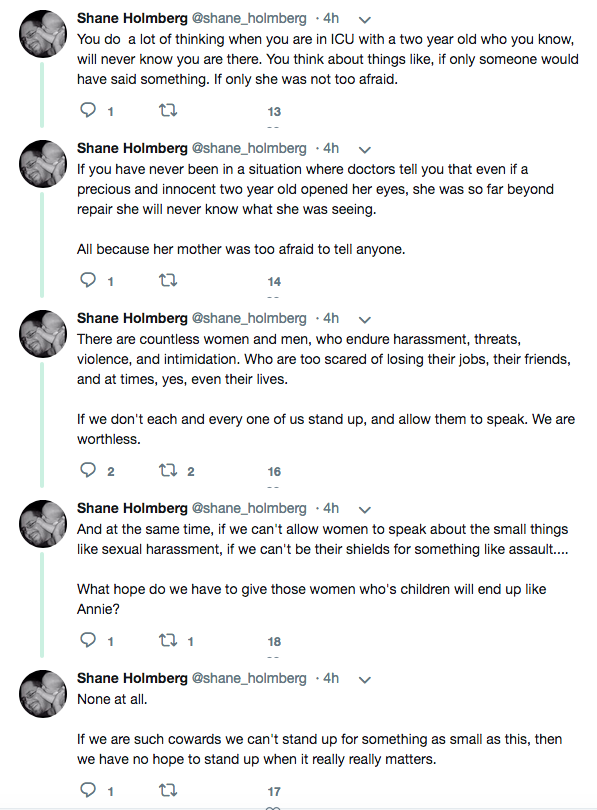
Task: Retweet the 'None at all' tweet
Action: pyautogui.click(x=168, y=790)
